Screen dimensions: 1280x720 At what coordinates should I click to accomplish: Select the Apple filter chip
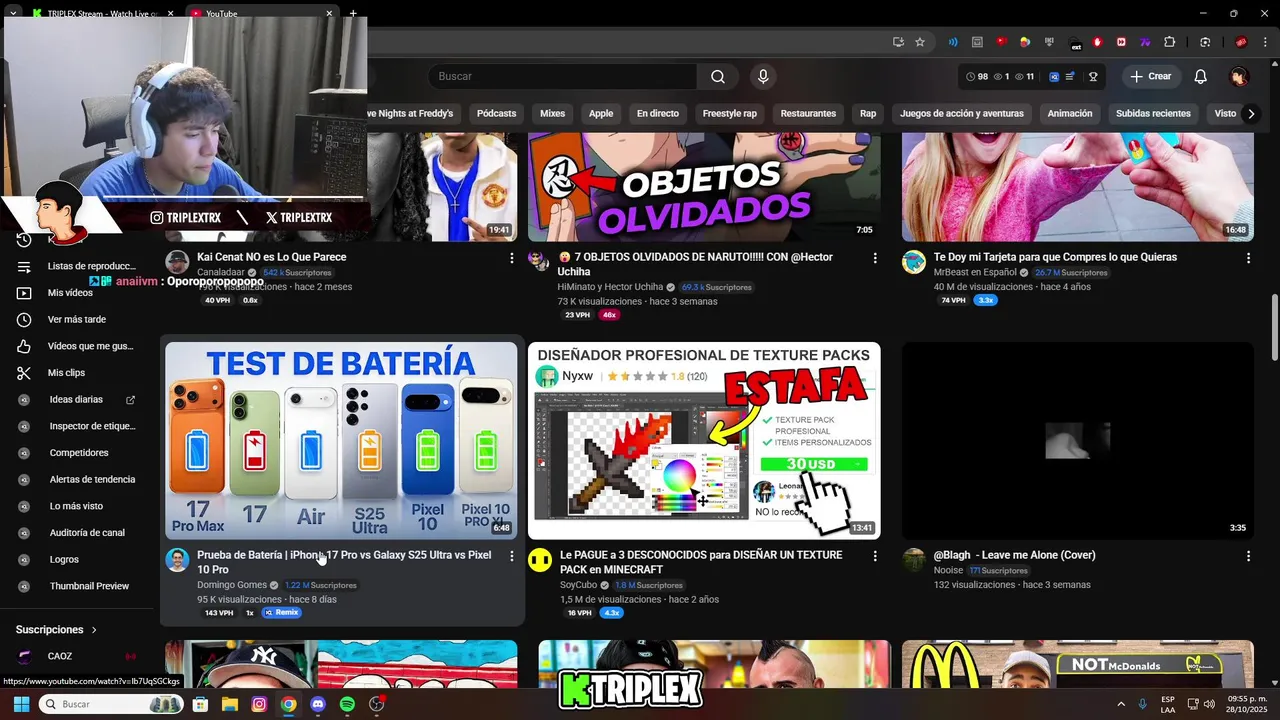(x=601, y=114)
